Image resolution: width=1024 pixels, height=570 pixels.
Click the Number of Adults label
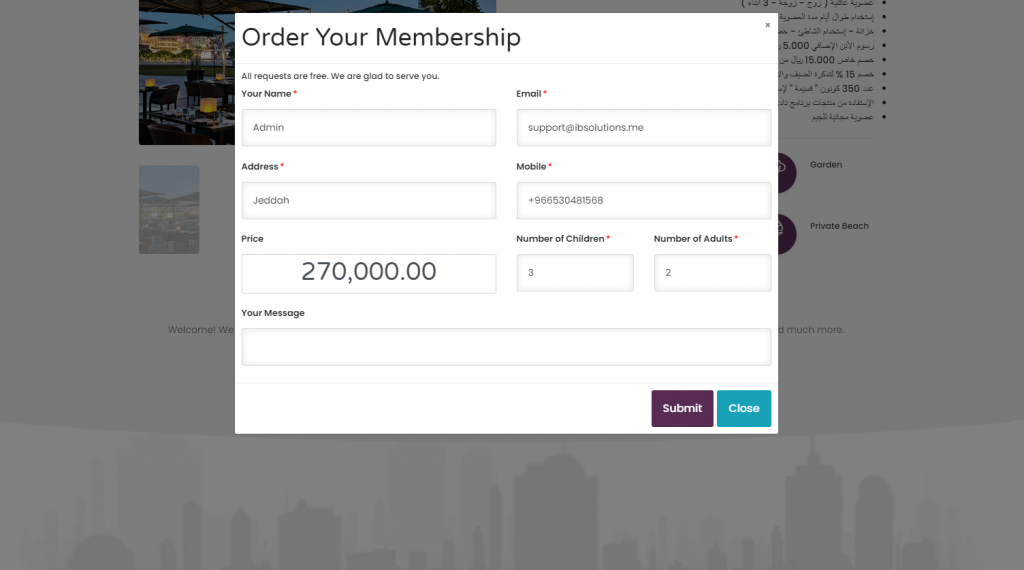pyautogui.click(x=693, y=239)
